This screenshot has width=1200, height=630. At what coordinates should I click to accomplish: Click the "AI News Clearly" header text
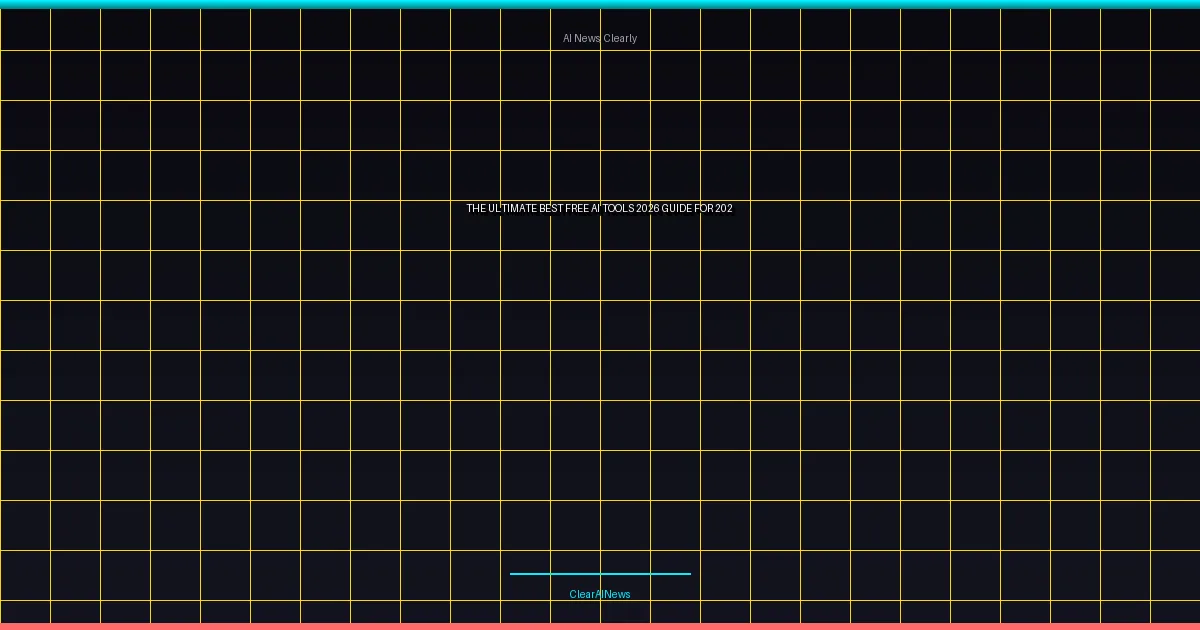(x=600, y=38)
